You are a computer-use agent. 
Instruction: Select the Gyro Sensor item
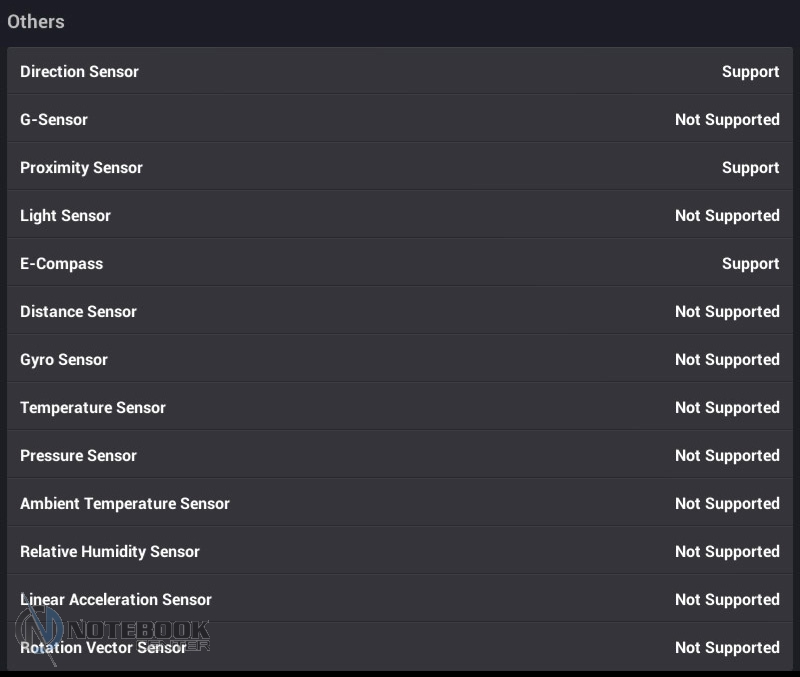click(400, 358)
